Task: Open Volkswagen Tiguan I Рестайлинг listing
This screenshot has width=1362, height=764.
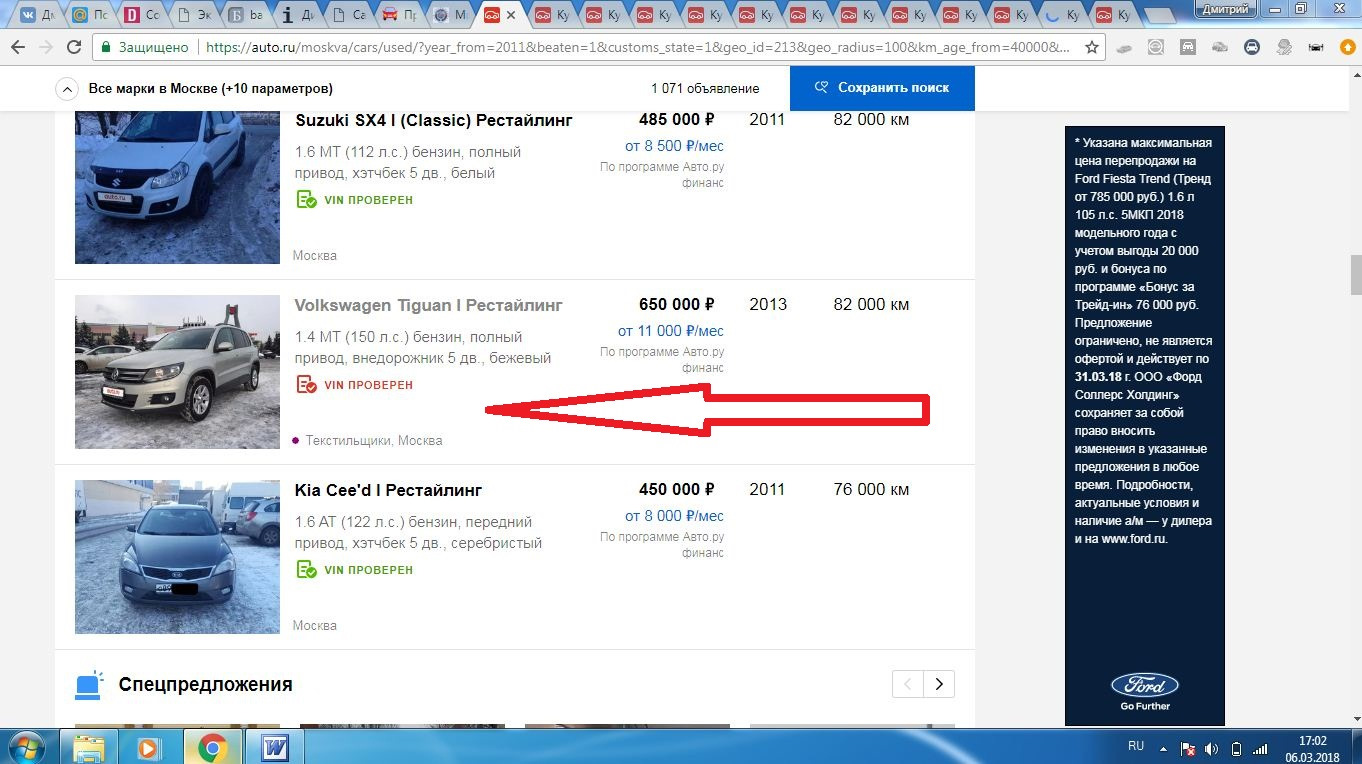Action: tap(429, 305)
